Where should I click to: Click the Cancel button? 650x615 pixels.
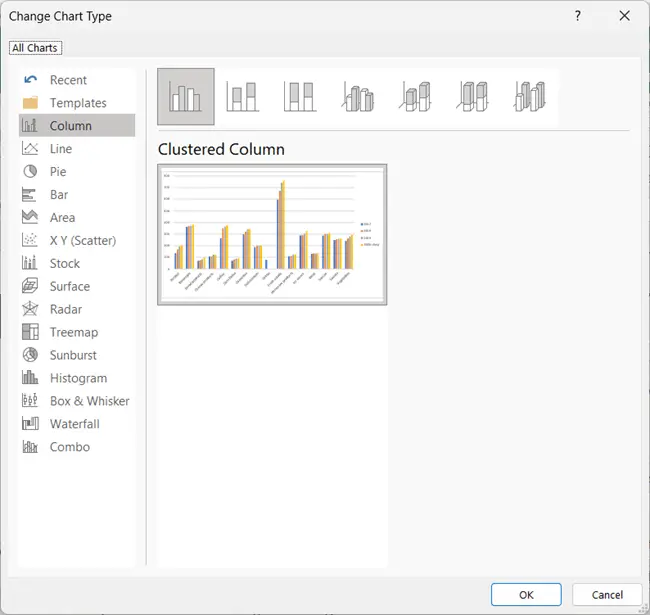(607, 595)
